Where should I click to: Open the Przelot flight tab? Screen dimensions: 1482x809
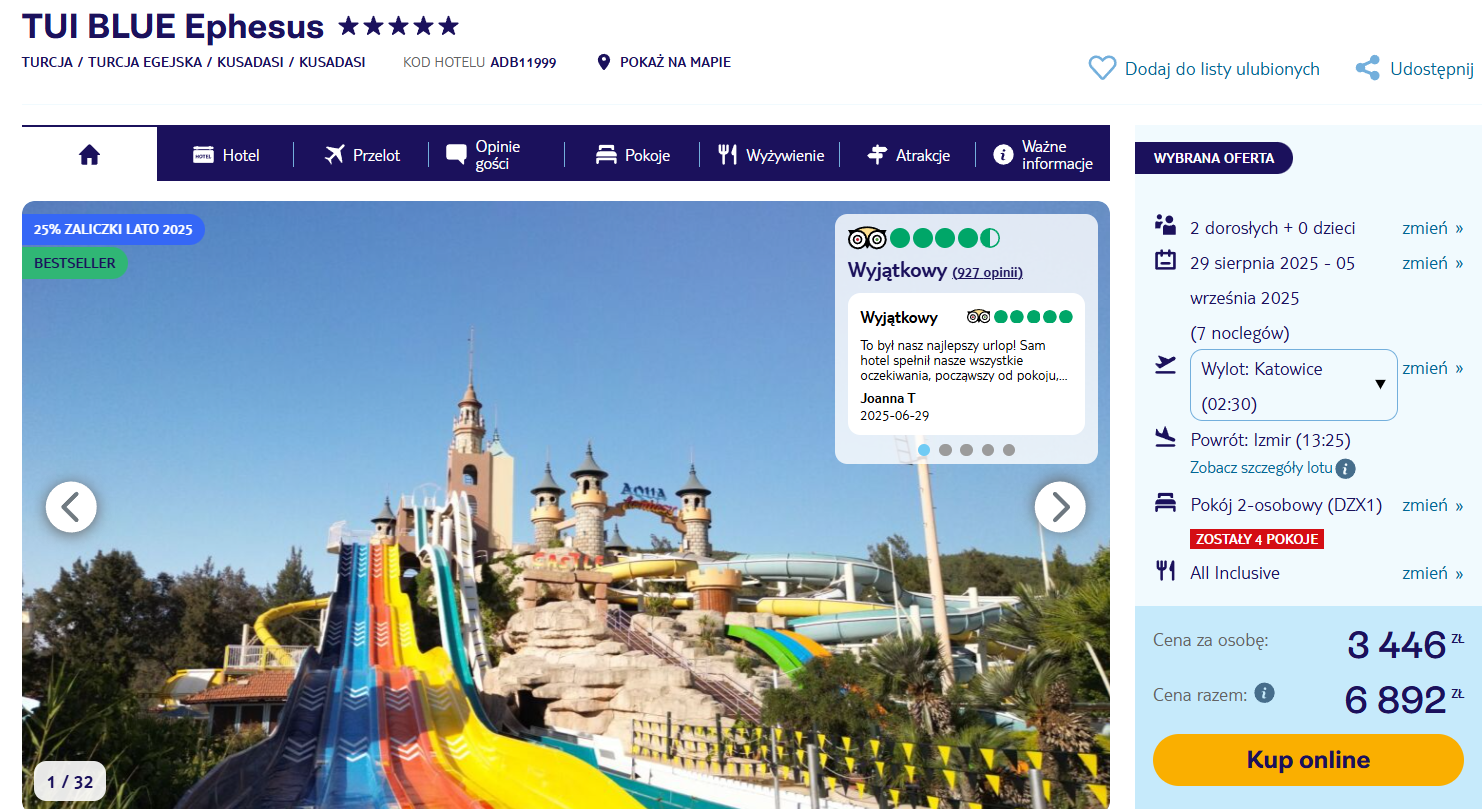point(362,155)
